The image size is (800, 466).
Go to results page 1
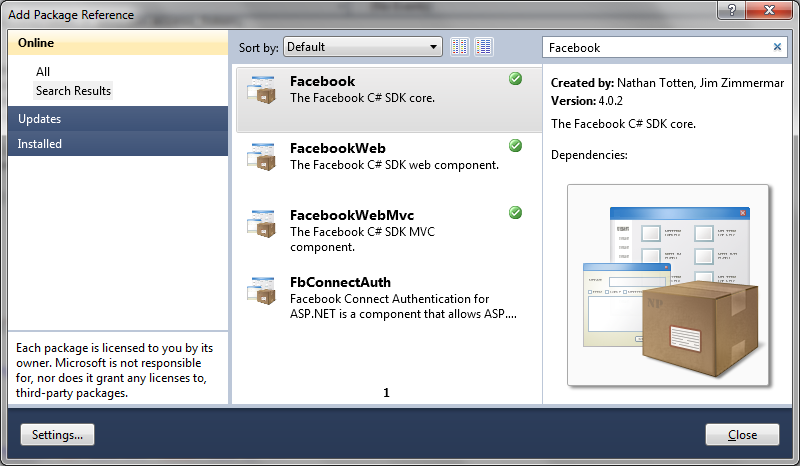coord(386,393)
